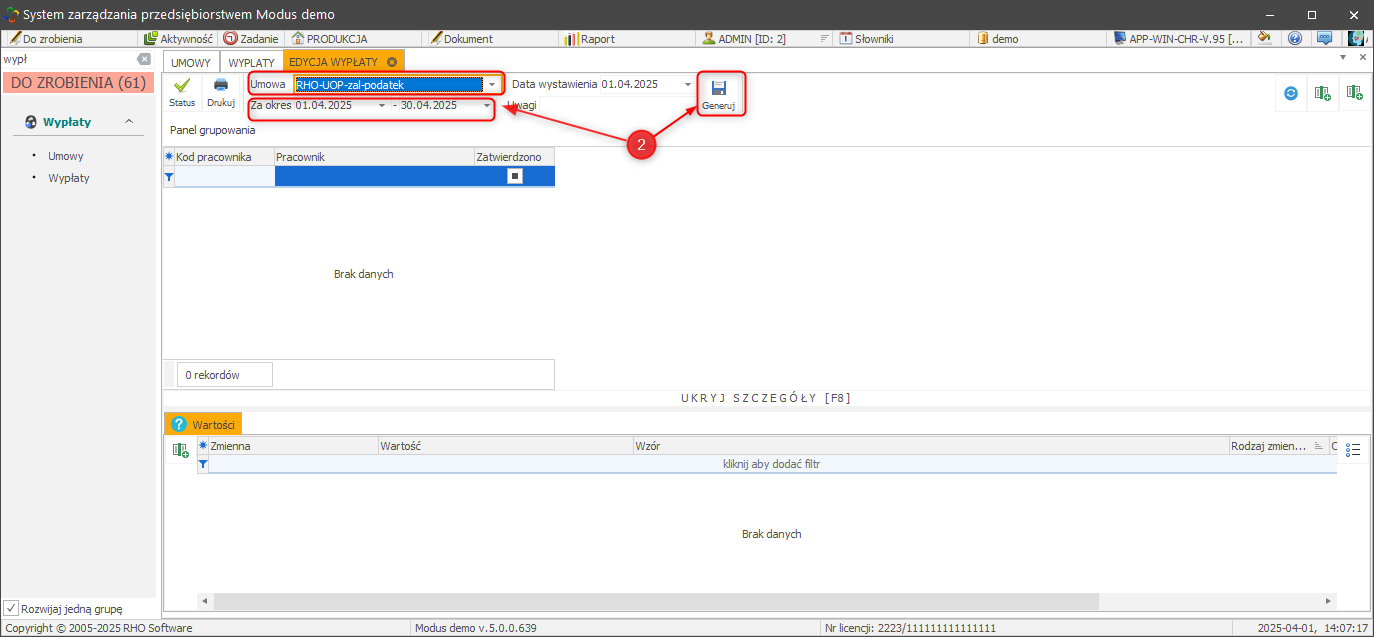This screenshot has width=1374, height=637.
Task: Click the demo database toolbar item
Action: pos(997,38)
